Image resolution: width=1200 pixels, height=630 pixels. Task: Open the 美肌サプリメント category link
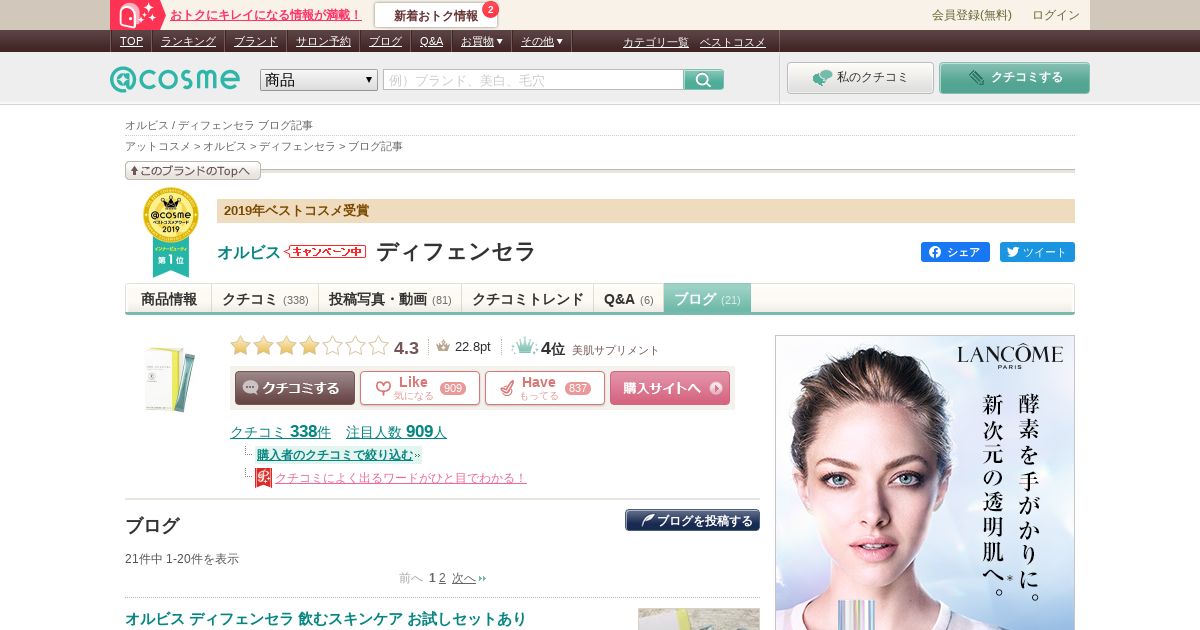coord(616,350)
